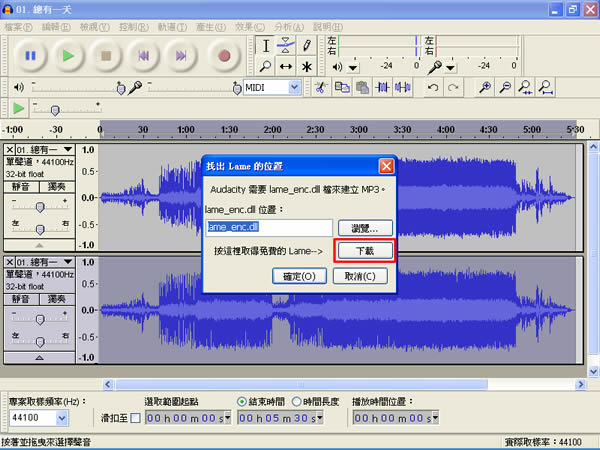
Task: Open end time format dropdown
Action: pos(320,417)
